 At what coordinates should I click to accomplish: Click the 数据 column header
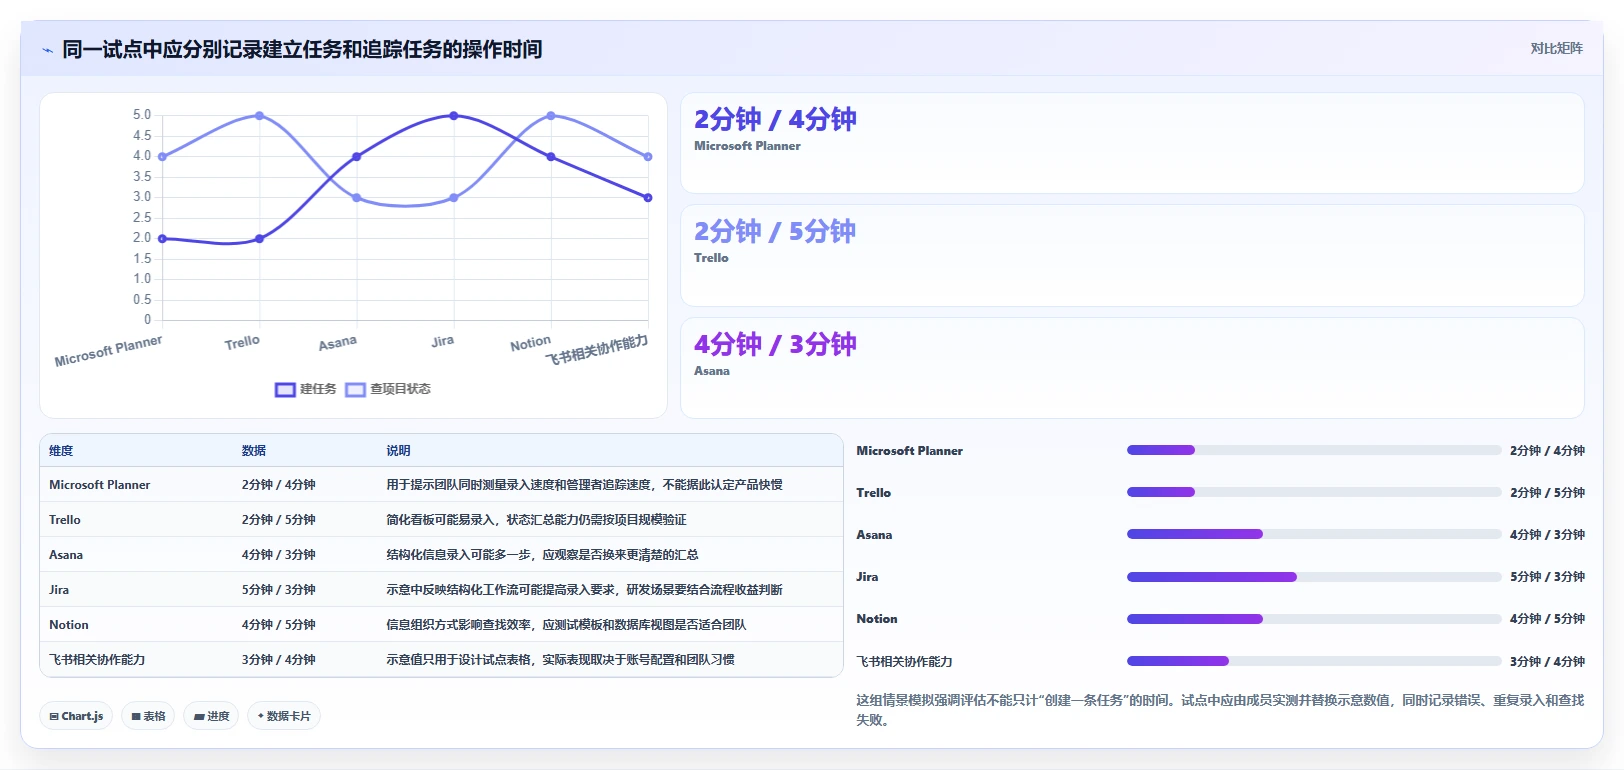click(x=254, y=451)
